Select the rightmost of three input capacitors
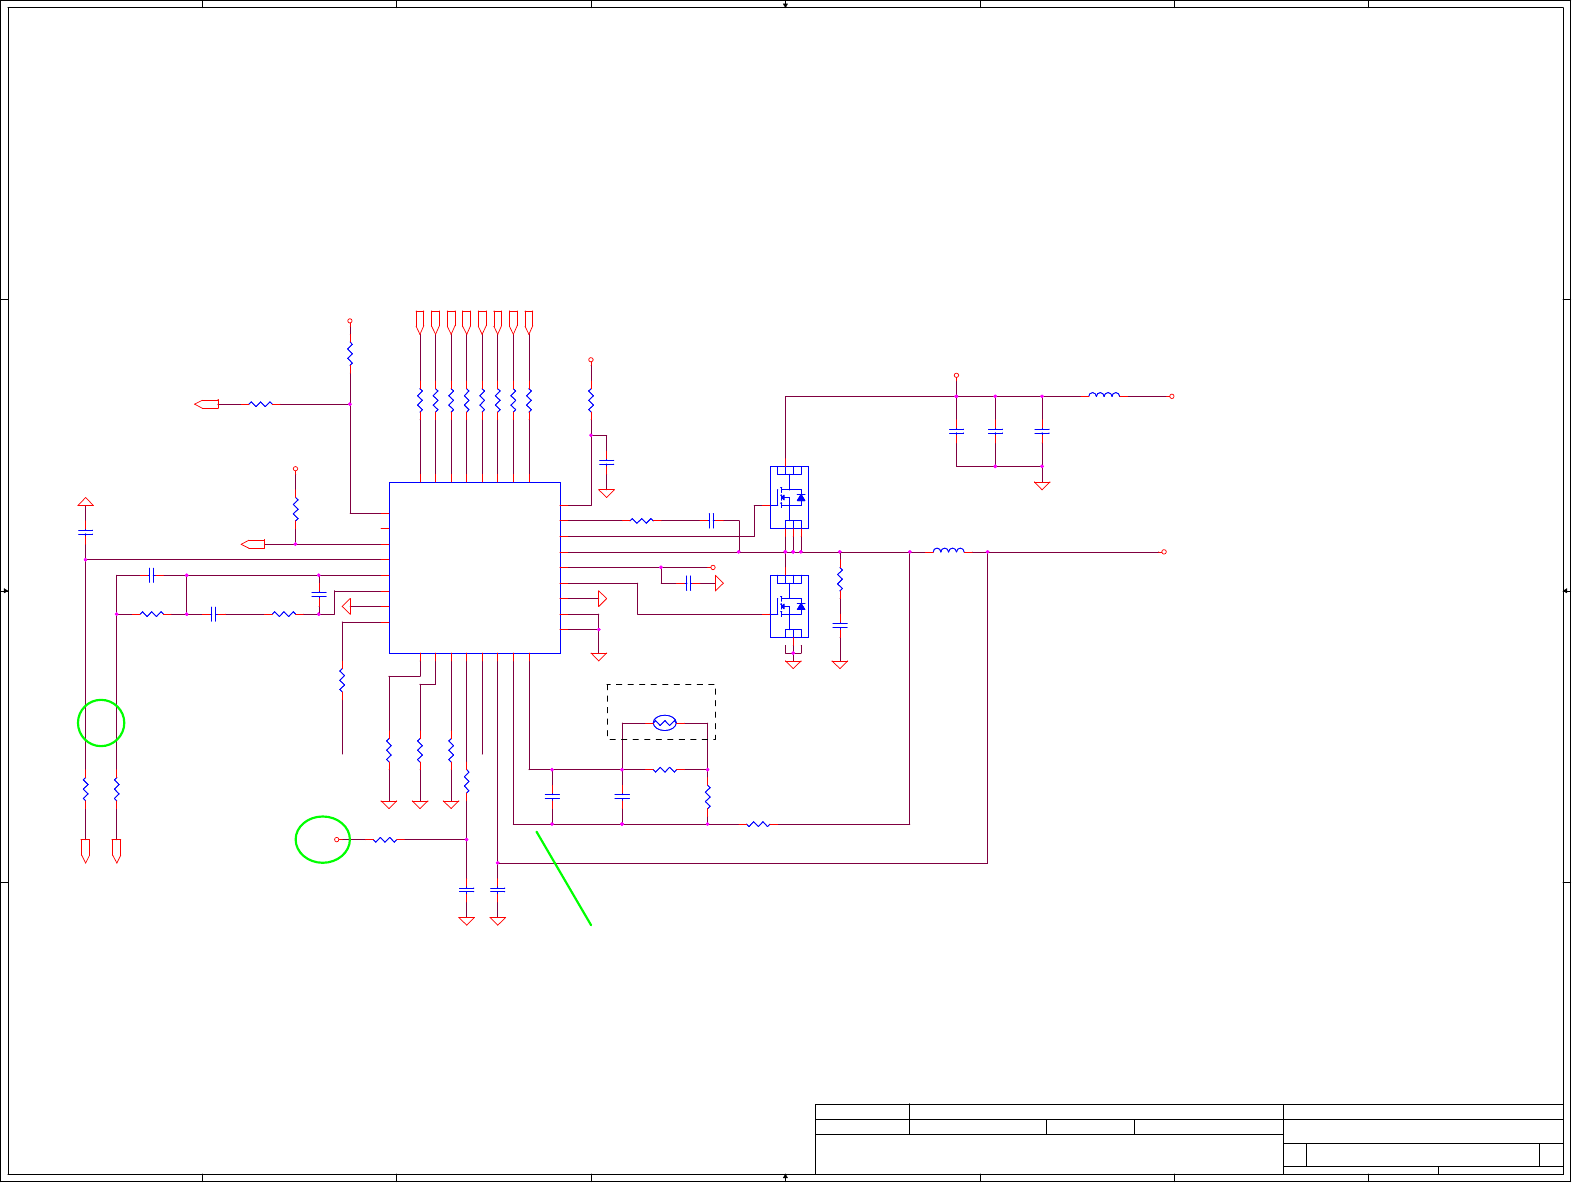The height and width of the screenshot is (1183, 1572). [x=1042, y=432]
